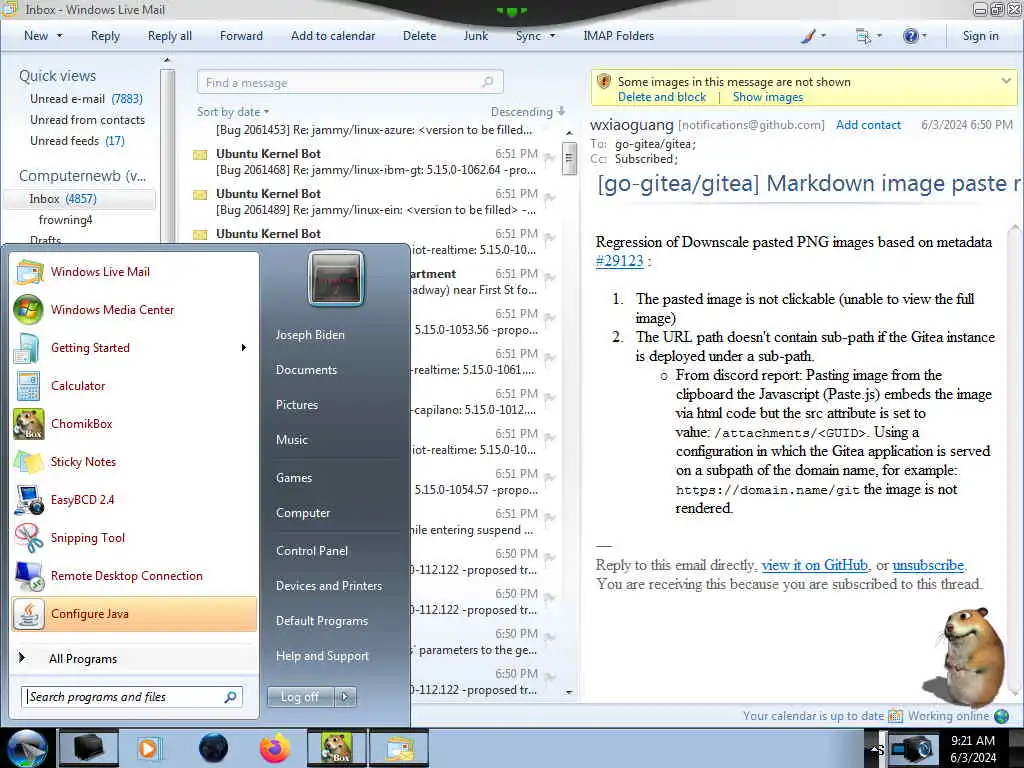Toggle flag on linux-ein message
This screenshot has height=768, width=1024.
pyautogui.click(x=550, y=198)
